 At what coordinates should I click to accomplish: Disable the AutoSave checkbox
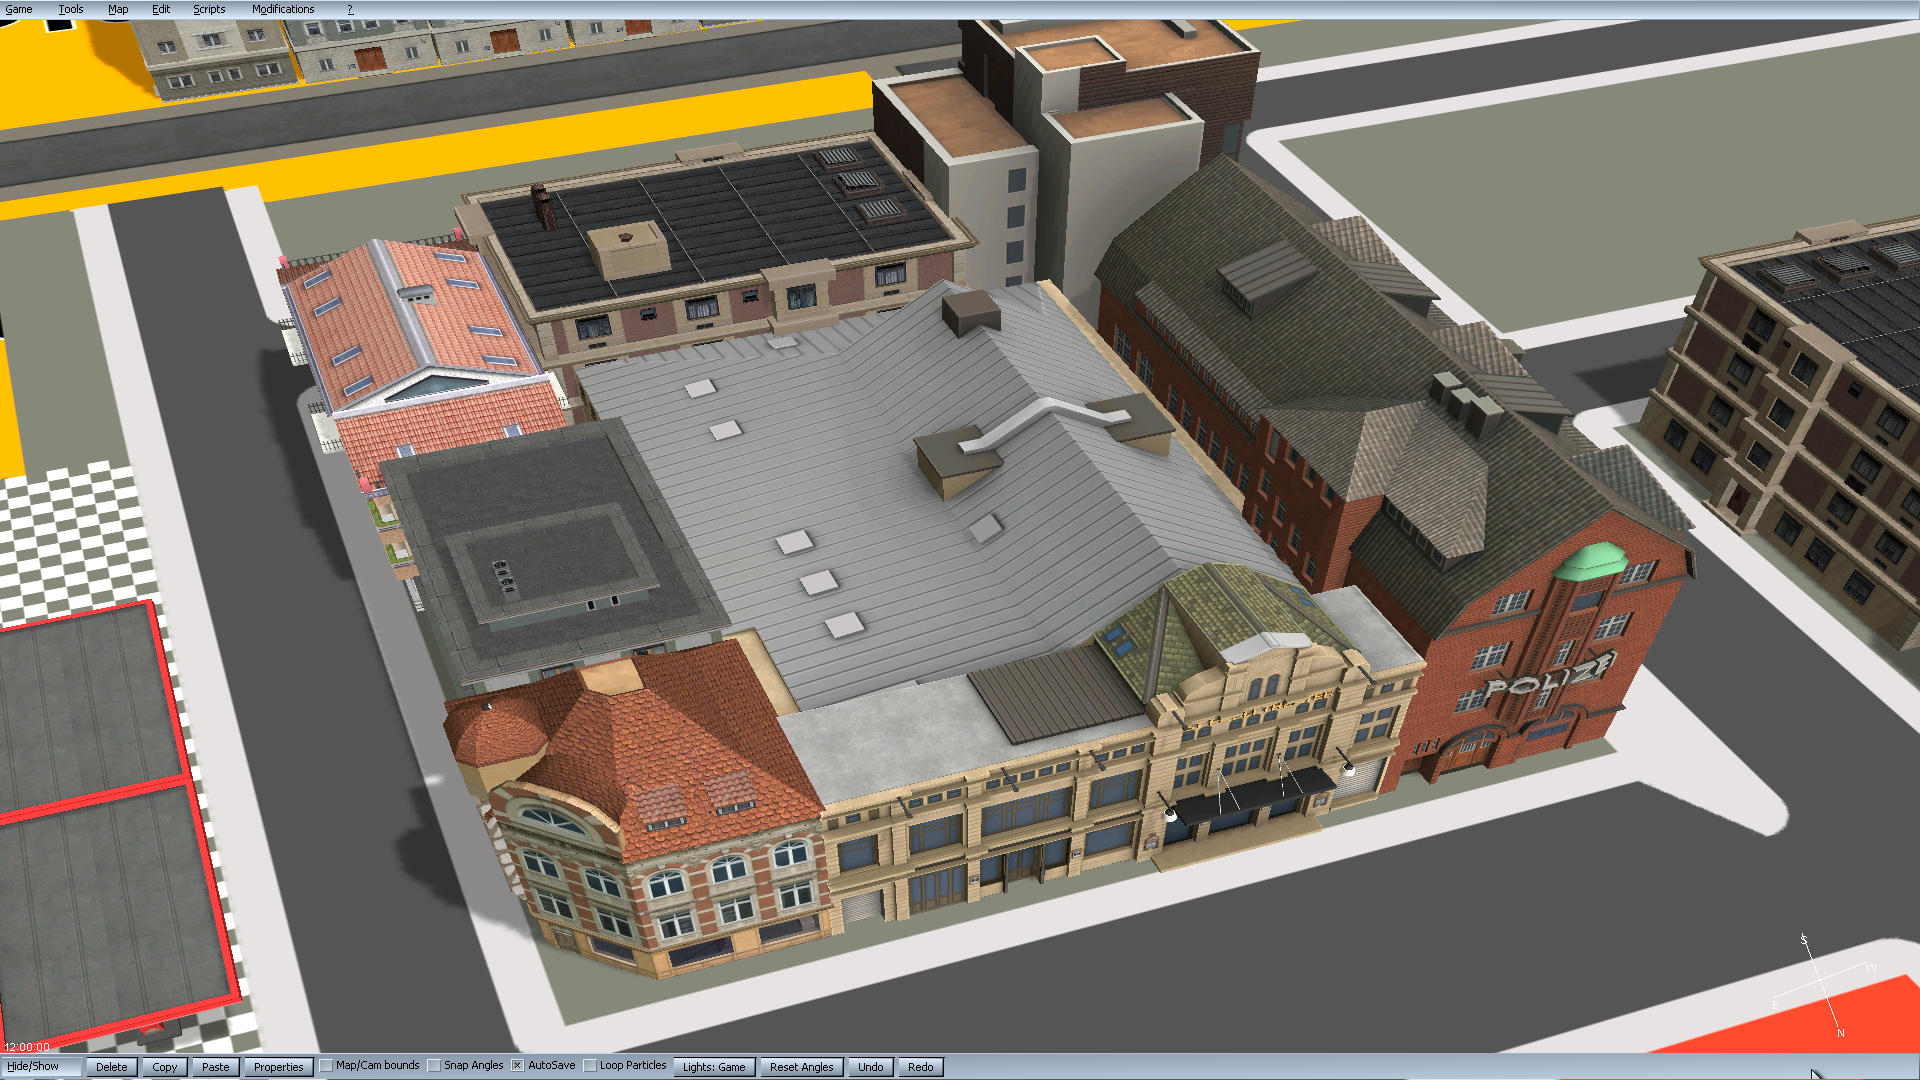click(518, 1066)
